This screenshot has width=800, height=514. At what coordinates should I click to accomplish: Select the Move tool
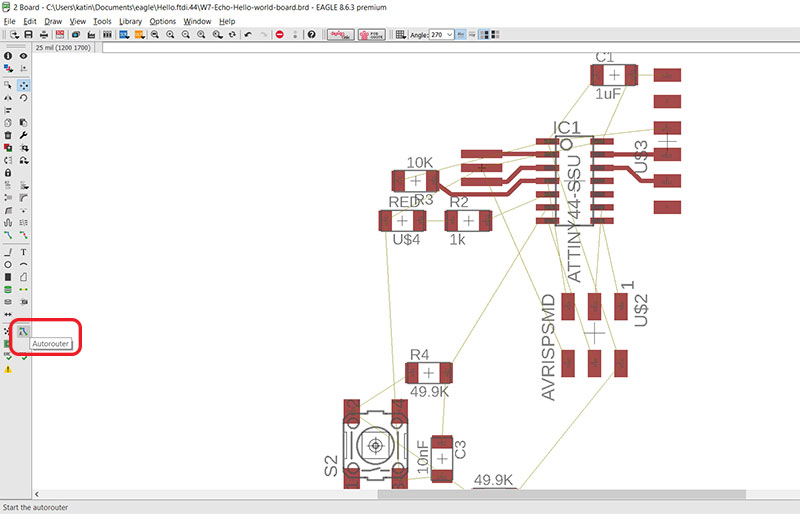23,85
